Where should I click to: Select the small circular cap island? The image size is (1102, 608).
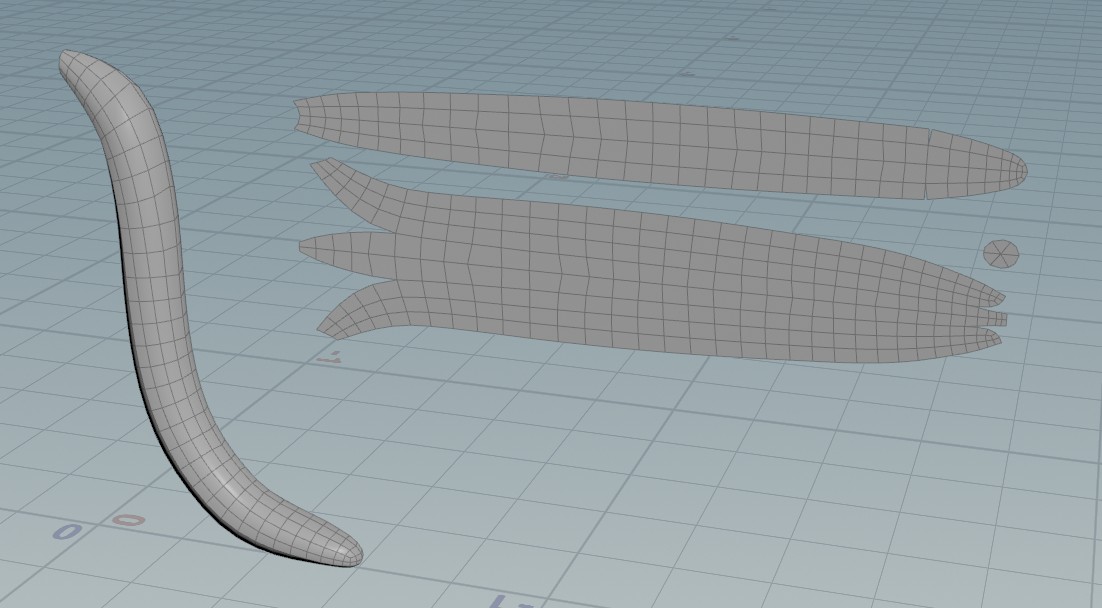[x=1001, y=253]
